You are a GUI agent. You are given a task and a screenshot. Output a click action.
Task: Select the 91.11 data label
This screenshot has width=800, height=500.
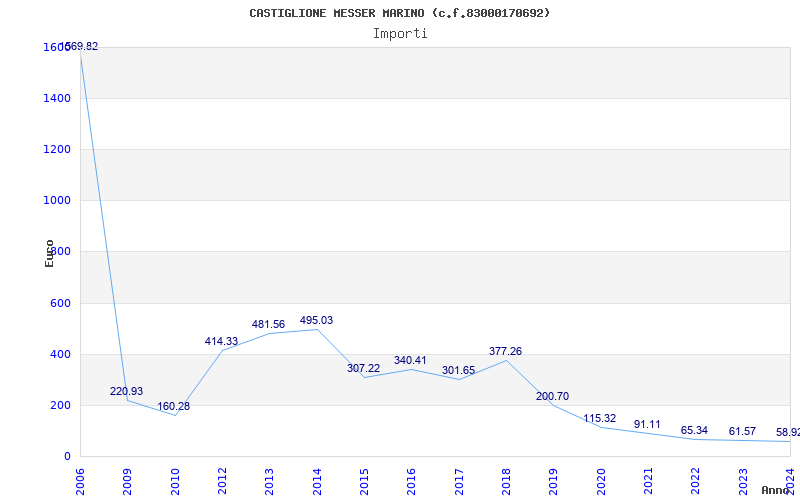[x=647, y=424]
